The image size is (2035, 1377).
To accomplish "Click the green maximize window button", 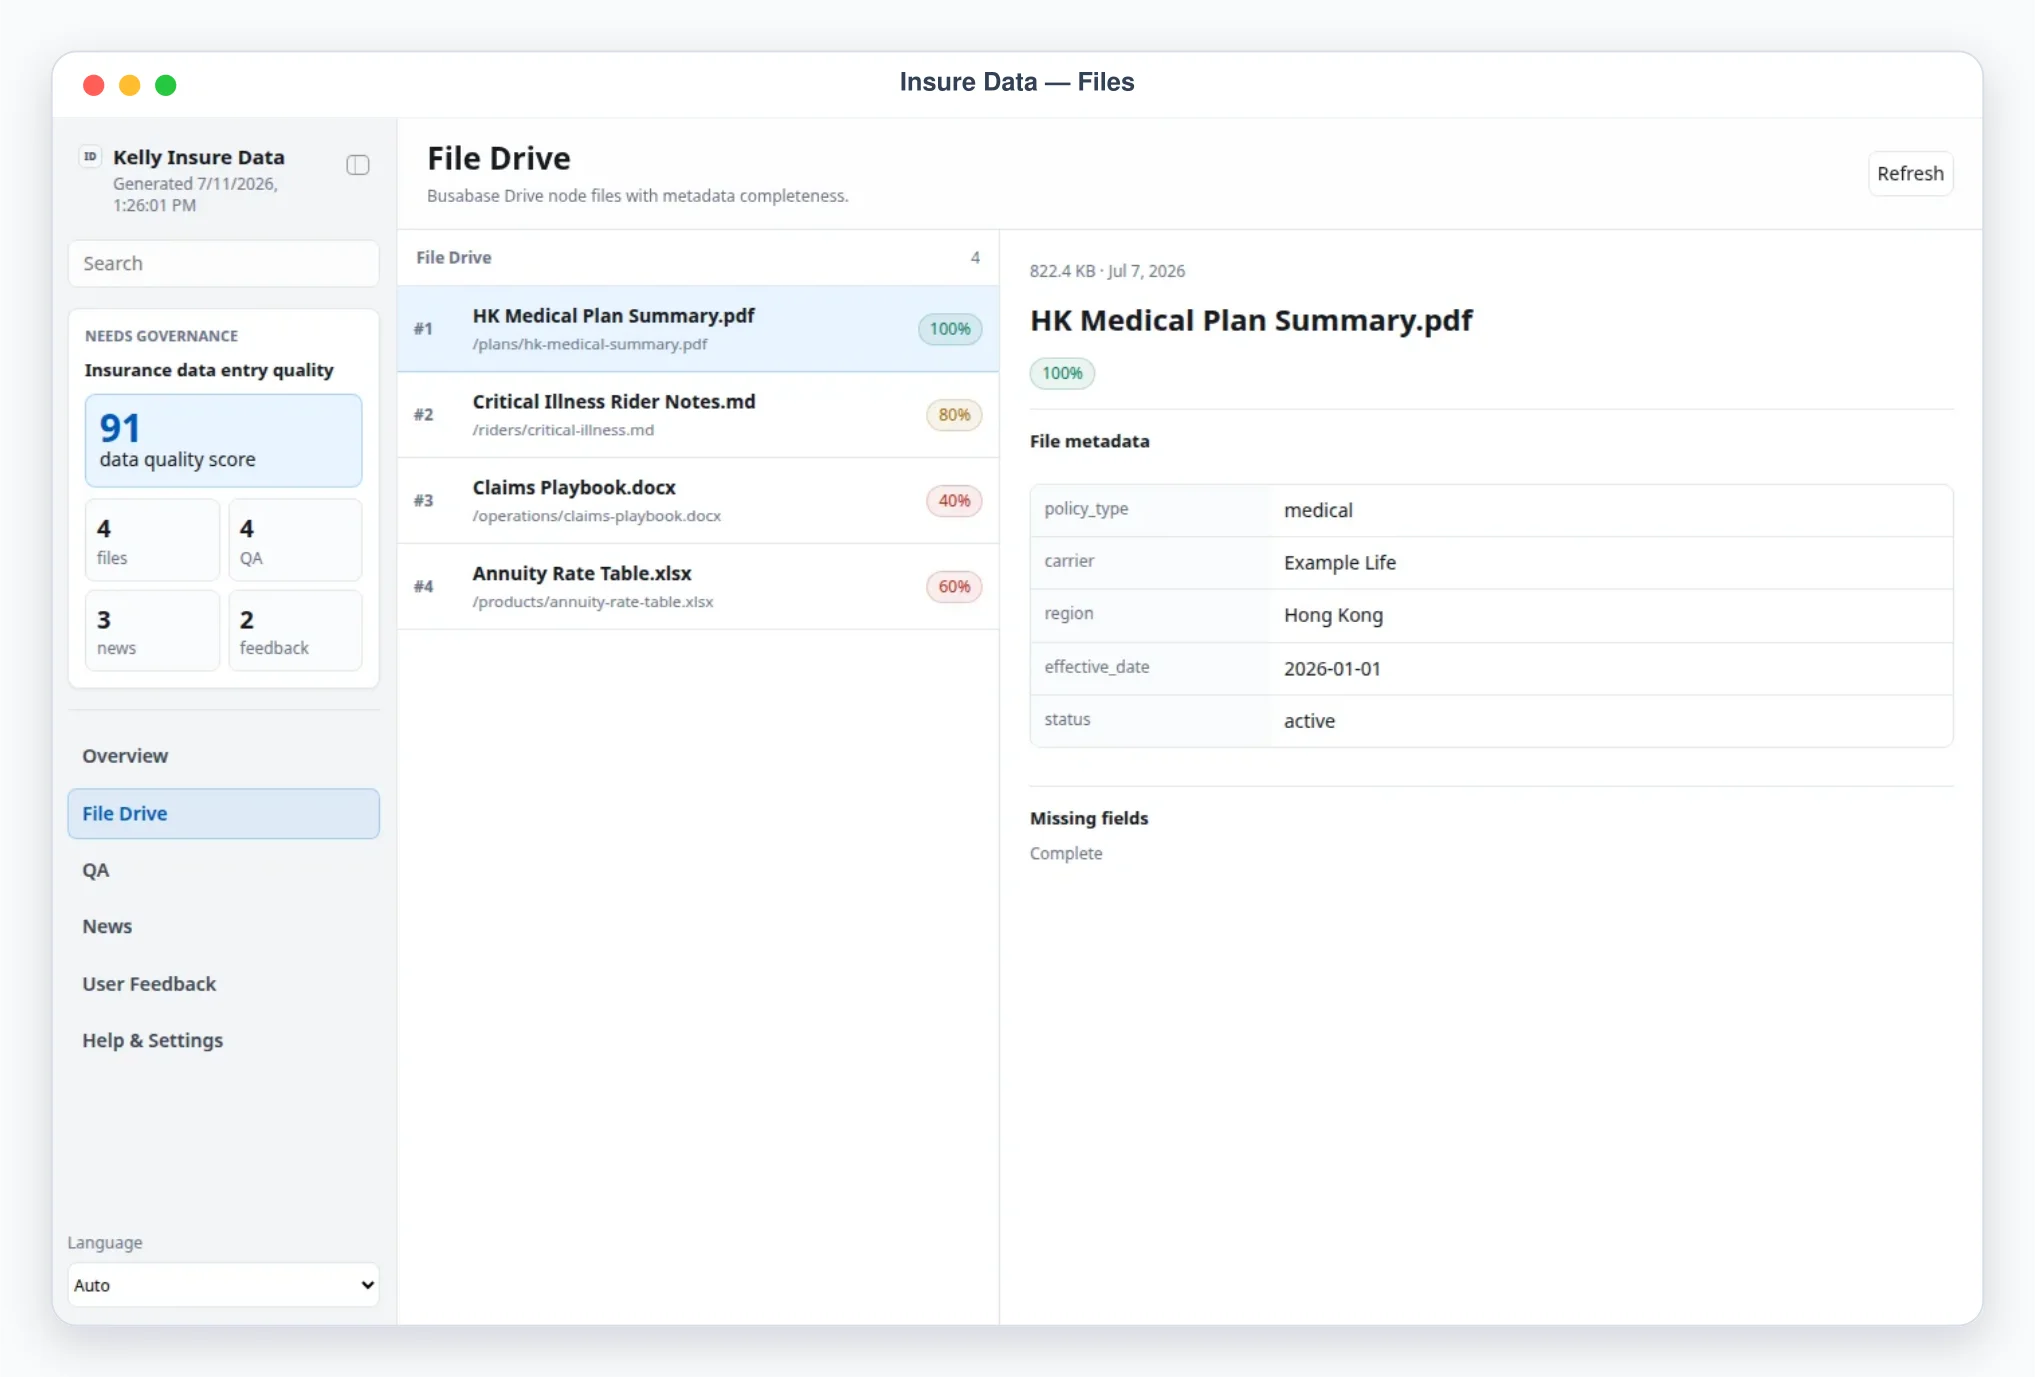I will [166, 85].
